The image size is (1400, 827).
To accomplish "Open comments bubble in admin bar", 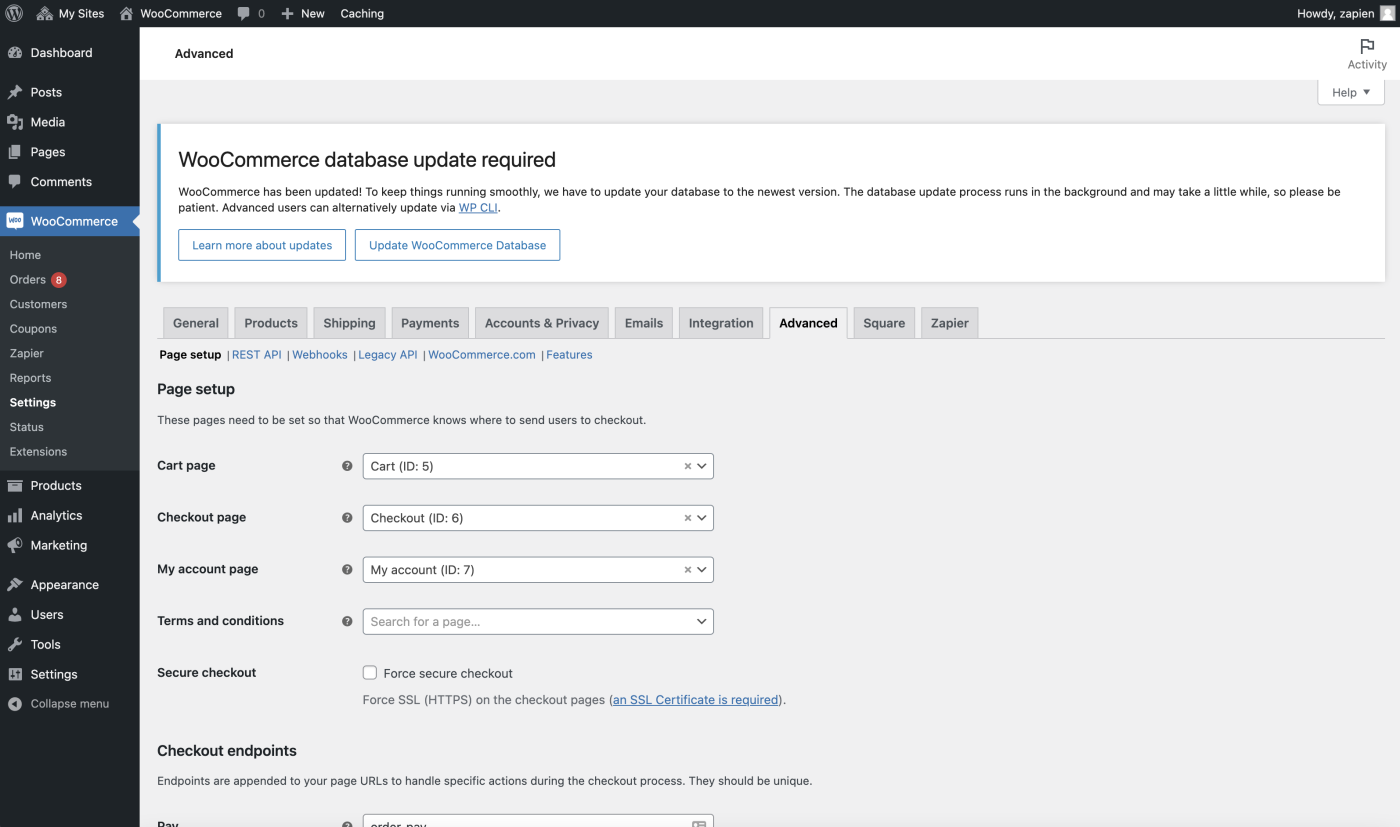I will pos(244,14).
